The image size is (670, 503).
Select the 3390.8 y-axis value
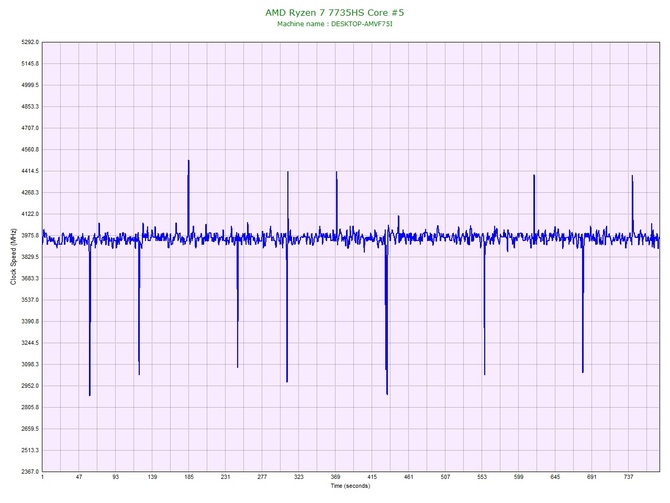[30, 321]
